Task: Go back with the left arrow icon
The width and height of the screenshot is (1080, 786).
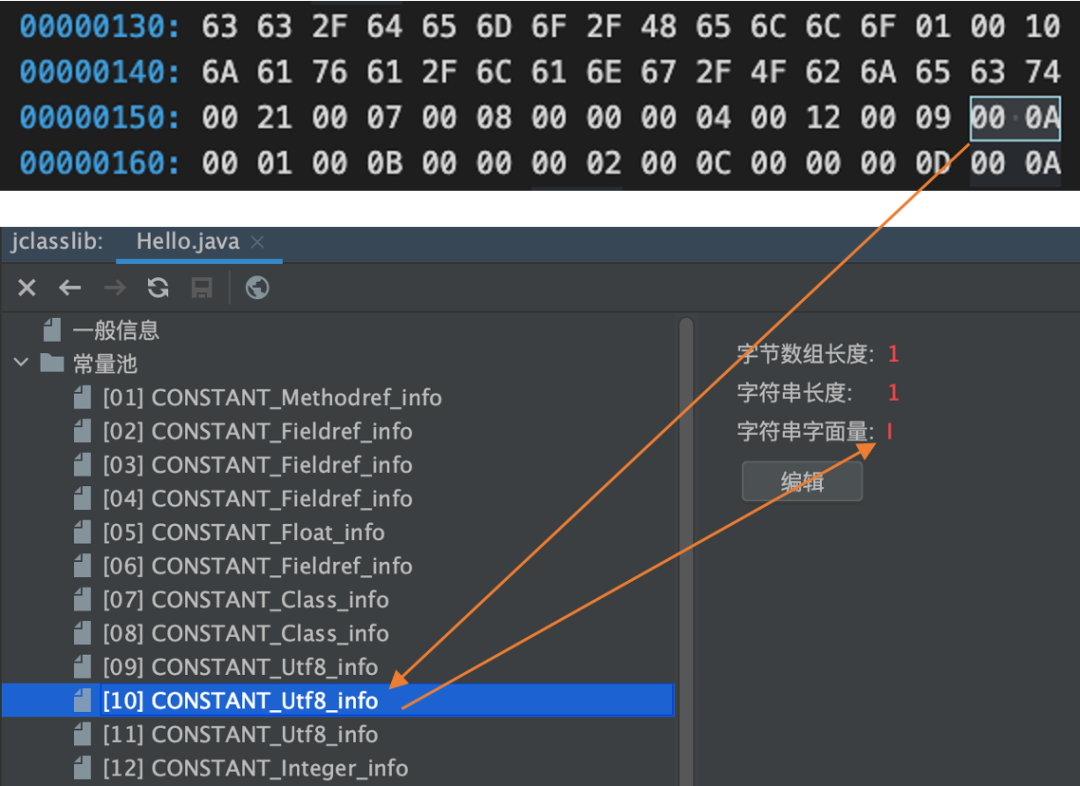Action: coord(70,287)
